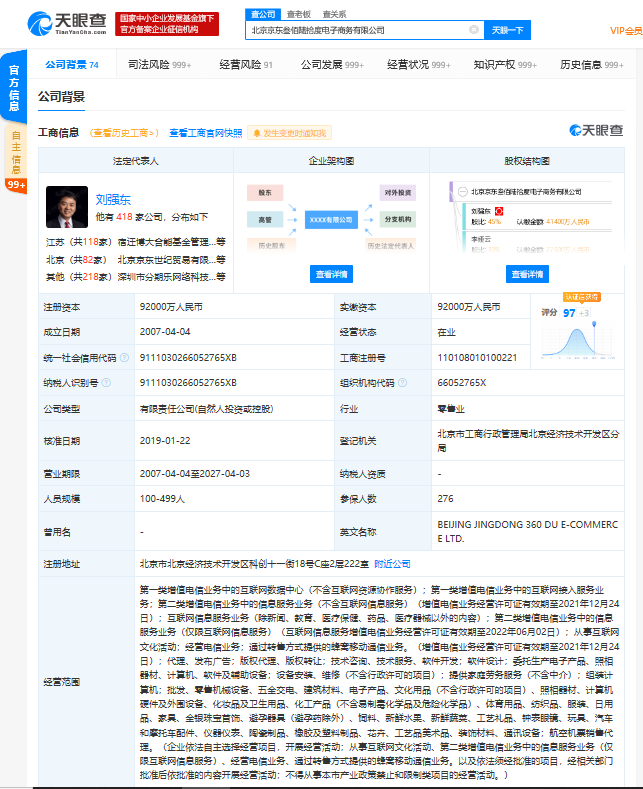Click the legal representative photo
643x789 pixels.
click(67, 207)
